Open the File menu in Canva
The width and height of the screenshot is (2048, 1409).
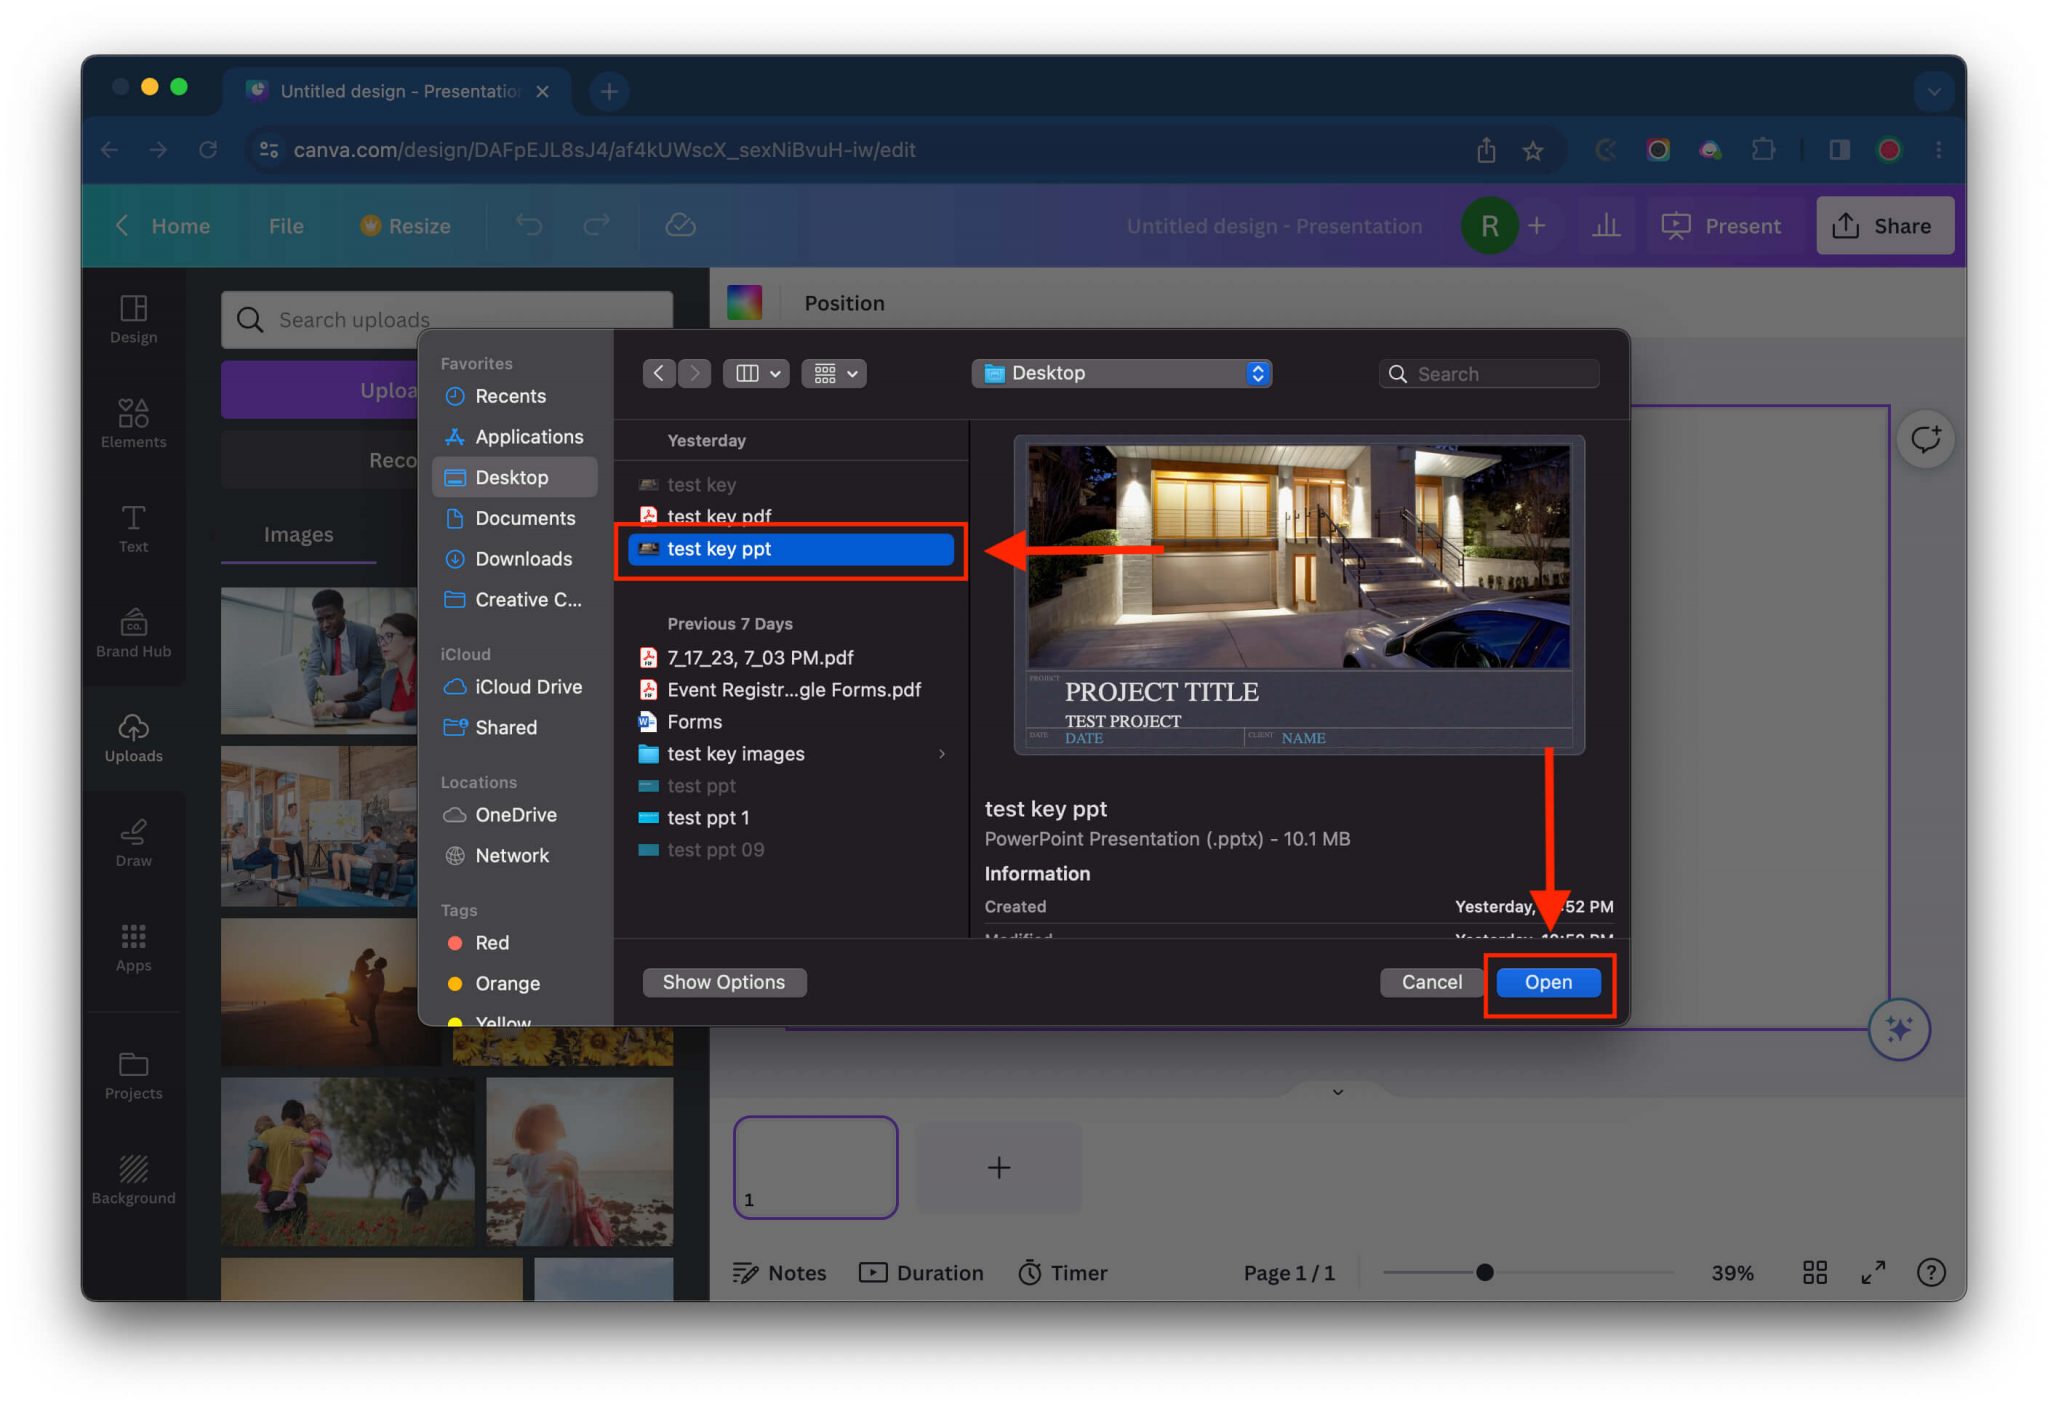286,225
